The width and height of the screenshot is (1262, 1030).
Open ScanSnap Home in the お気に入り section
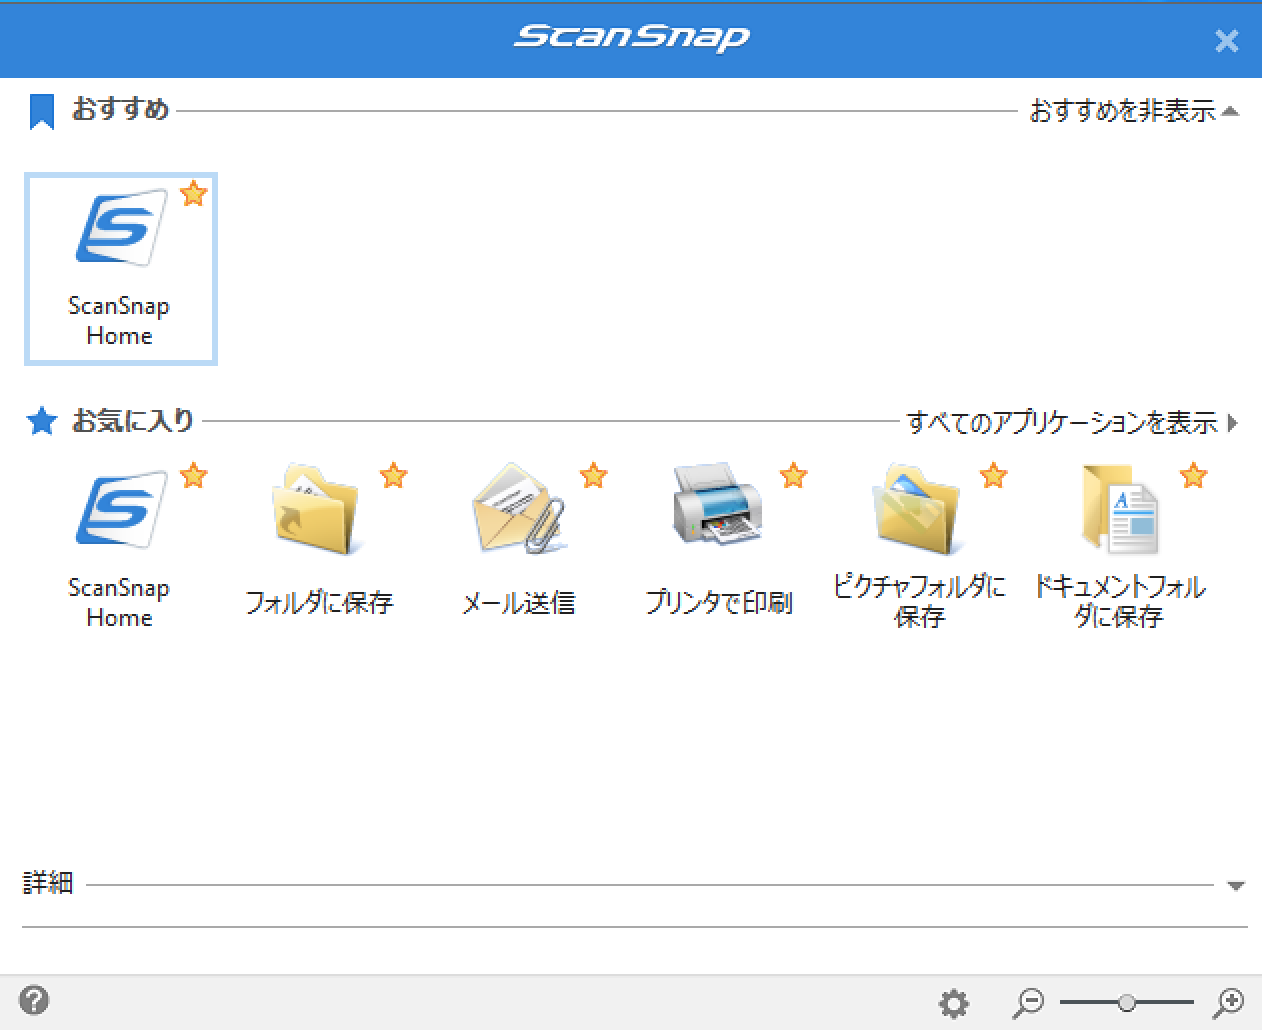(120, 548)
